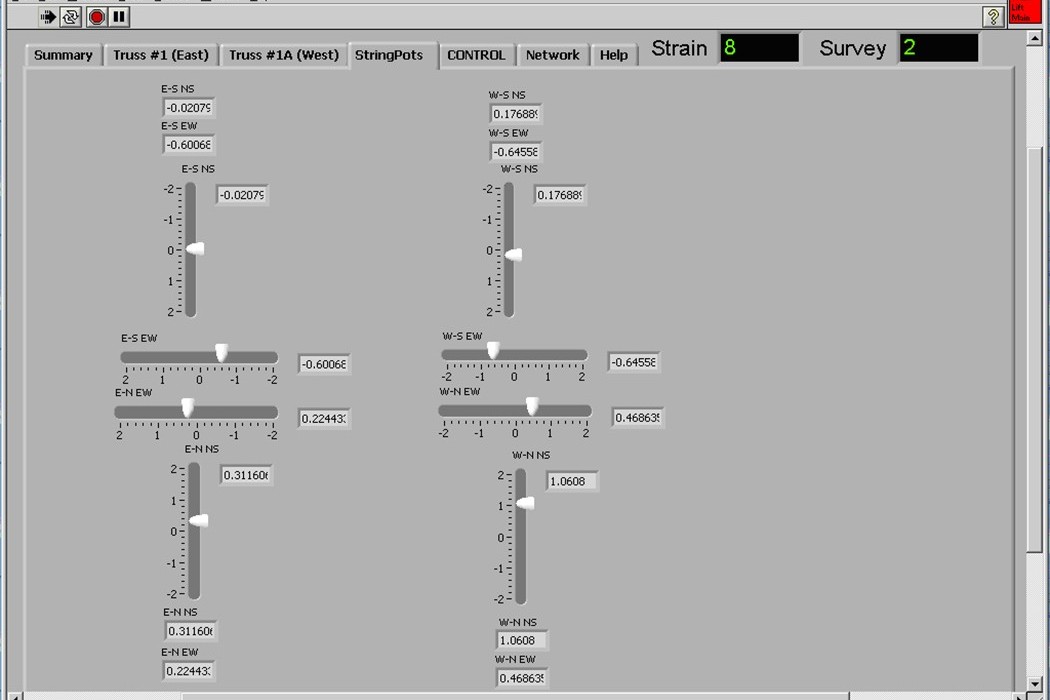Click the E-S NS vertical slider handle
This screenshot has width=1050, height=700.
pyautogui.click(x=194, y=249)
